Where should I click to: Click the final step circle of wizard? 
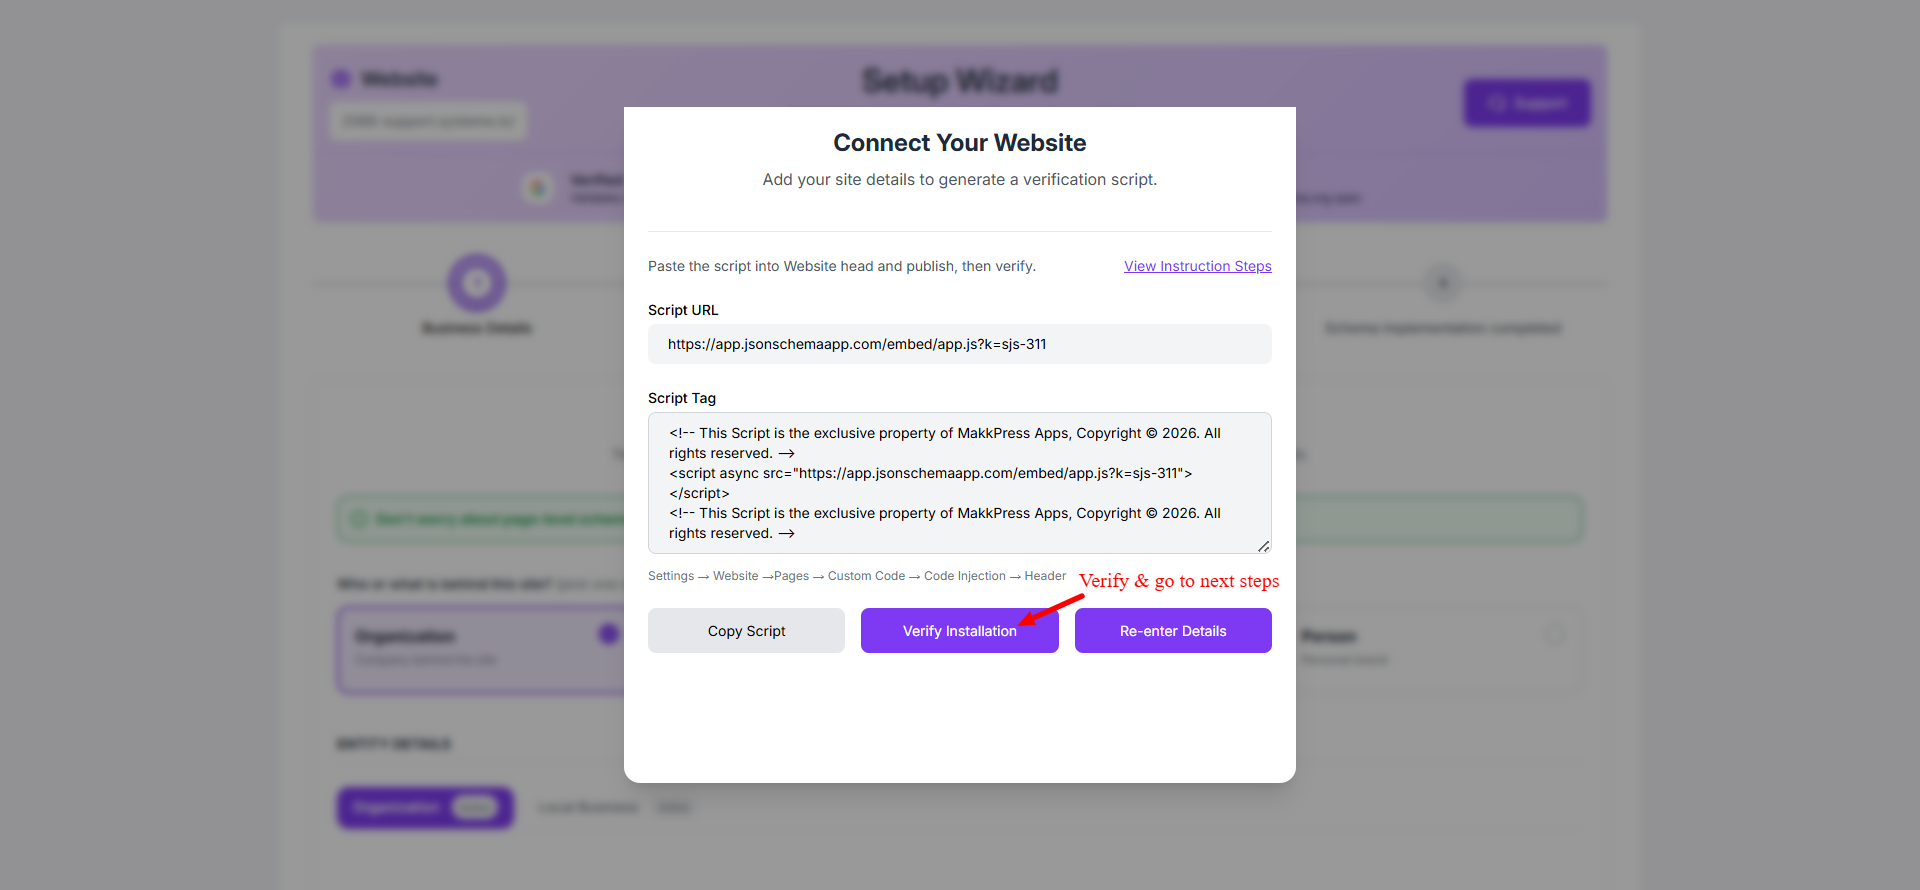click(1442, 283)
